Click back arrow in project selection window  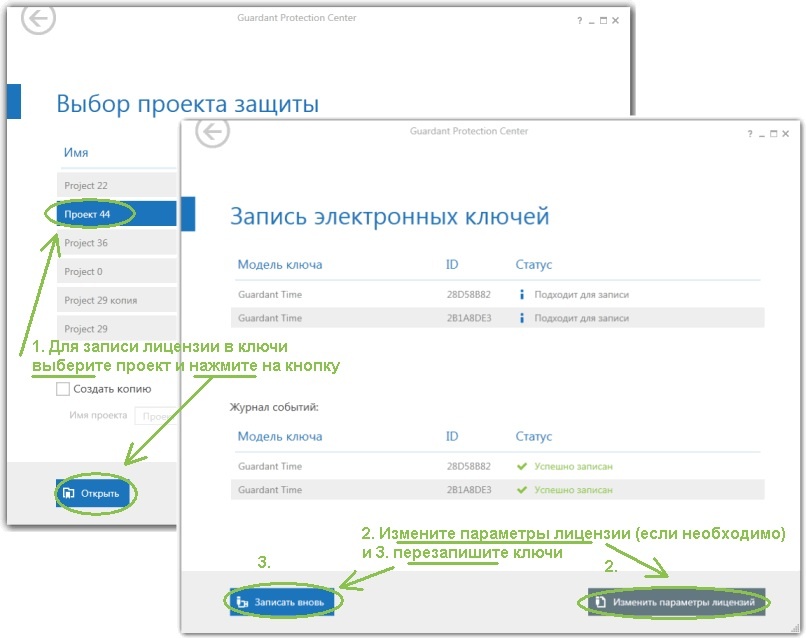coord(38,19)
